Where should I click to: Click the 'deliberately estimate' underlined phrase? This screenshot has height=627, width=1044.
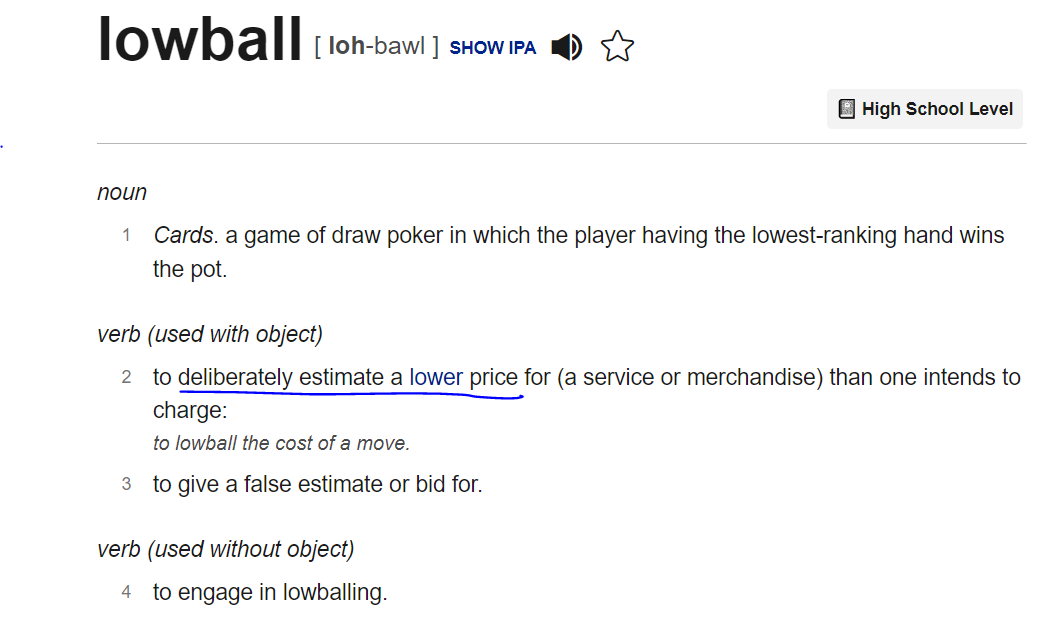click(280, 377)
